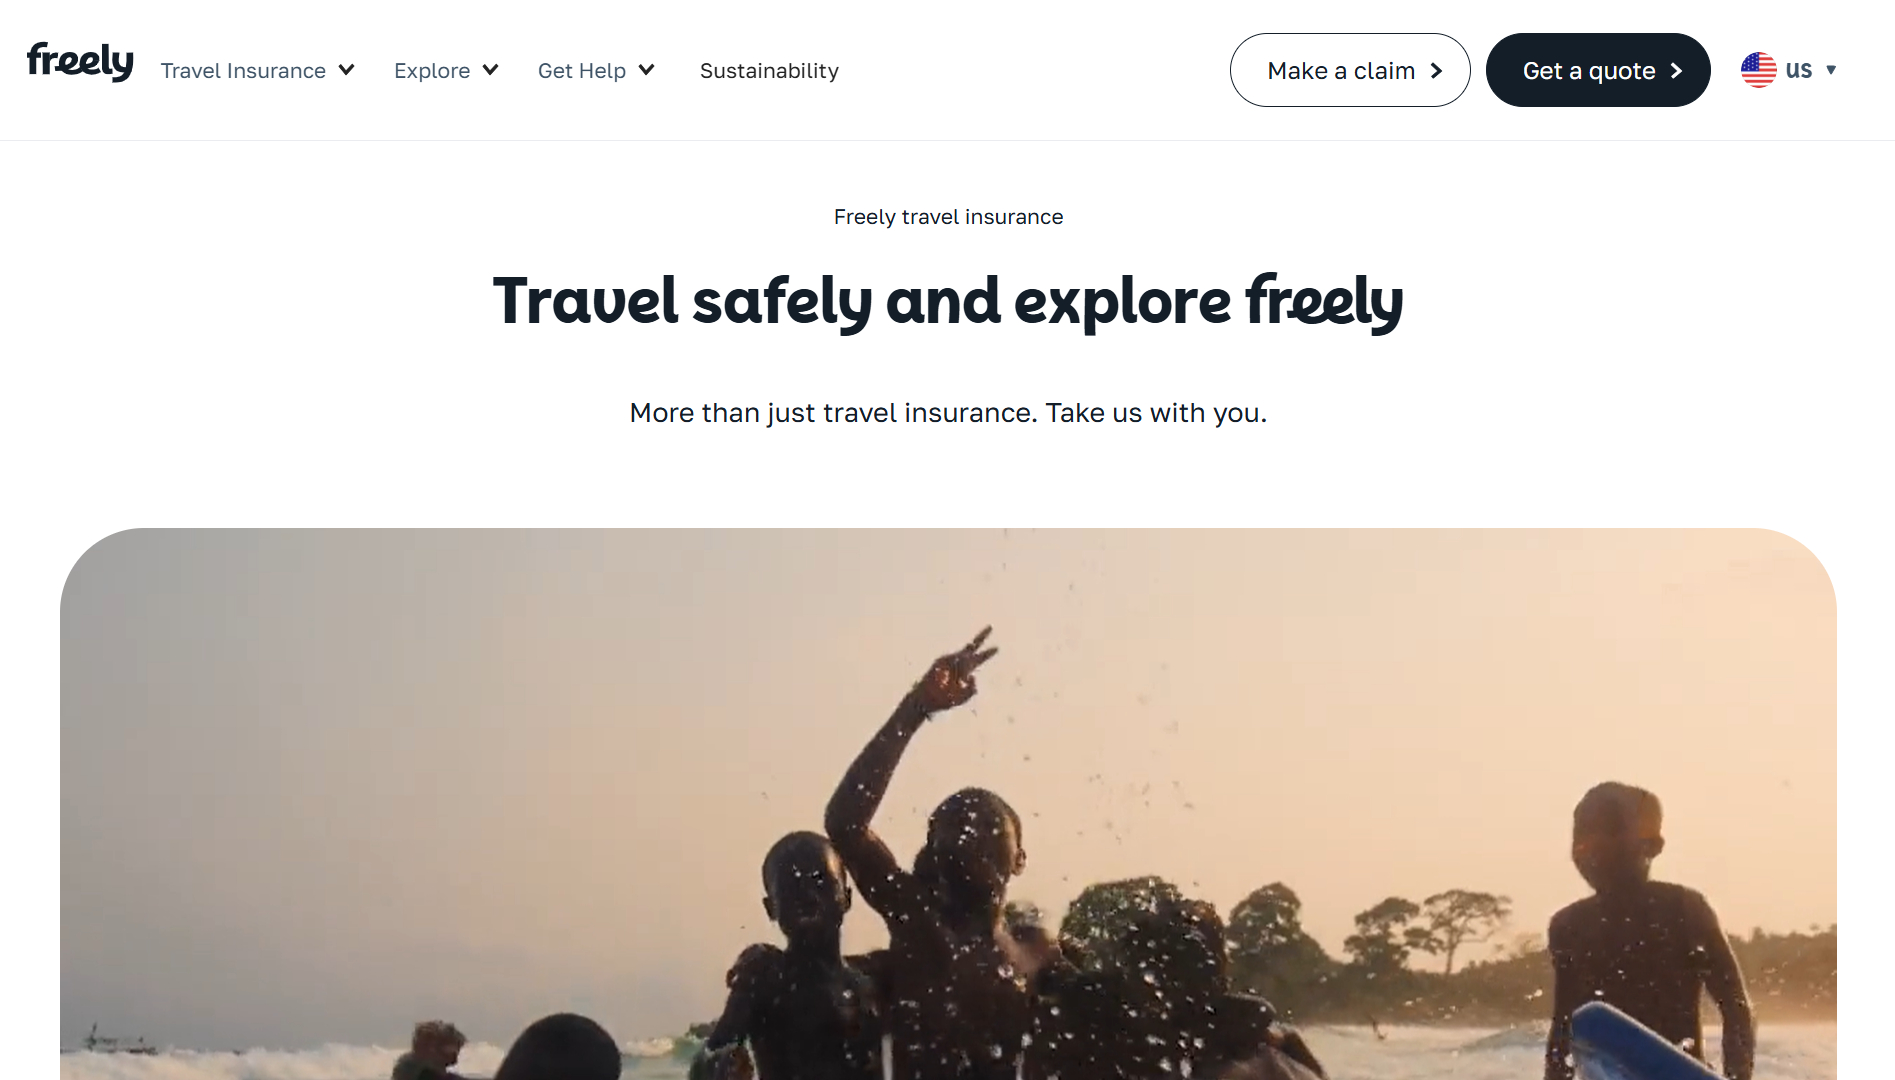This screenshot has width=1895, height=1080.
Task: Click the arrow icon in Make a claim
Action: [1436, 71]
